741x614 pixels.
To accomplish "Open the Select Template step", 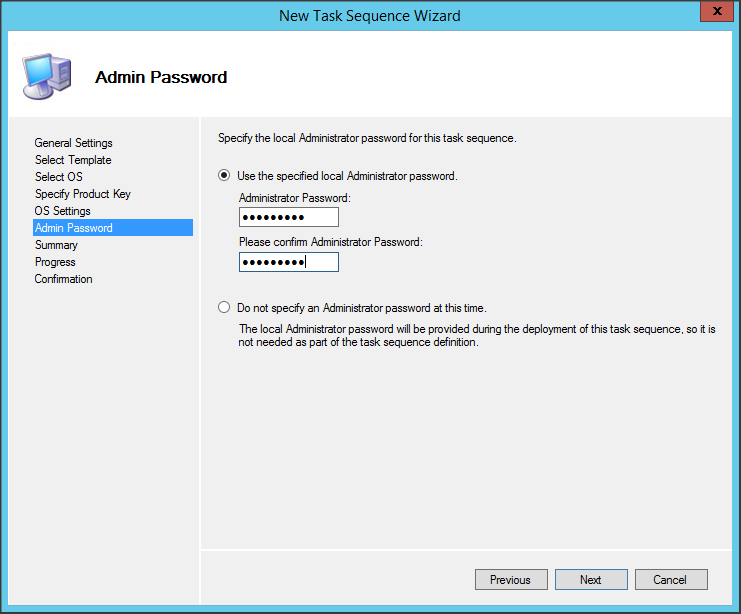I will point(73,160).
